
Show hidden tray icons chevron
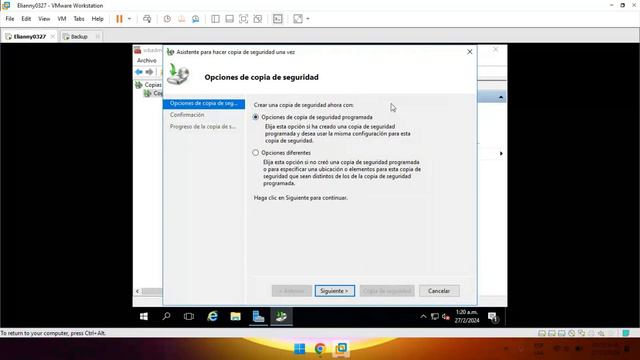click(423, 317)
